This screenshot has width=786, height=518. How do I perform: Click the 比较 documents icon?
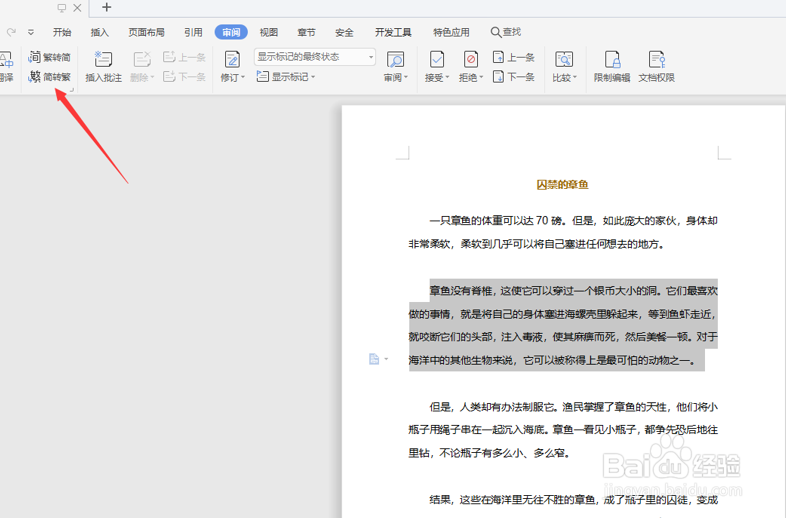tap(564, 60)
